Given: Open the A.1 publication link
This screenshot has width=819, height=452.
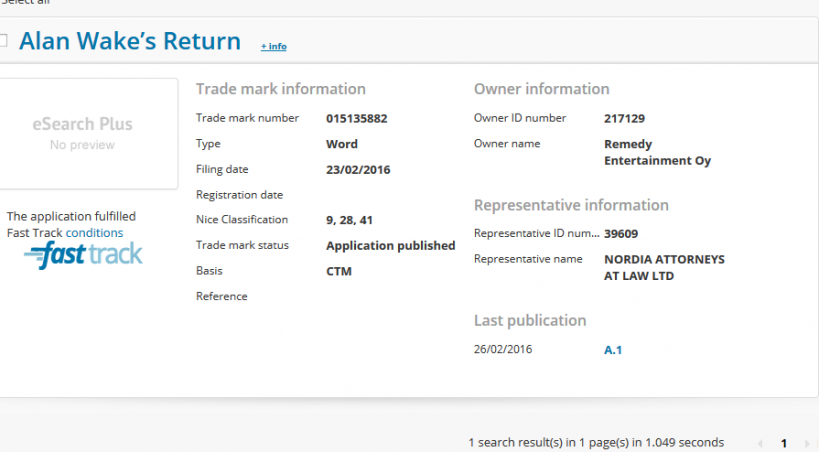Looking at the screenshot, I should tap(613, 349).
